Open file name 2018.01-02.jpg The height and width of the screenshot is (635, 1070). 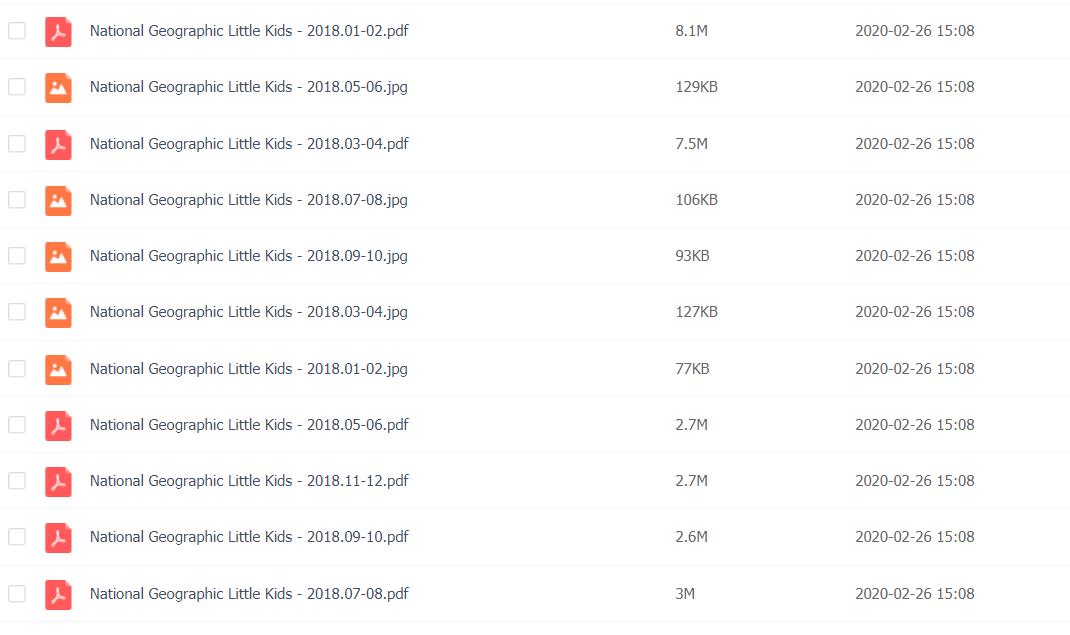248,369
